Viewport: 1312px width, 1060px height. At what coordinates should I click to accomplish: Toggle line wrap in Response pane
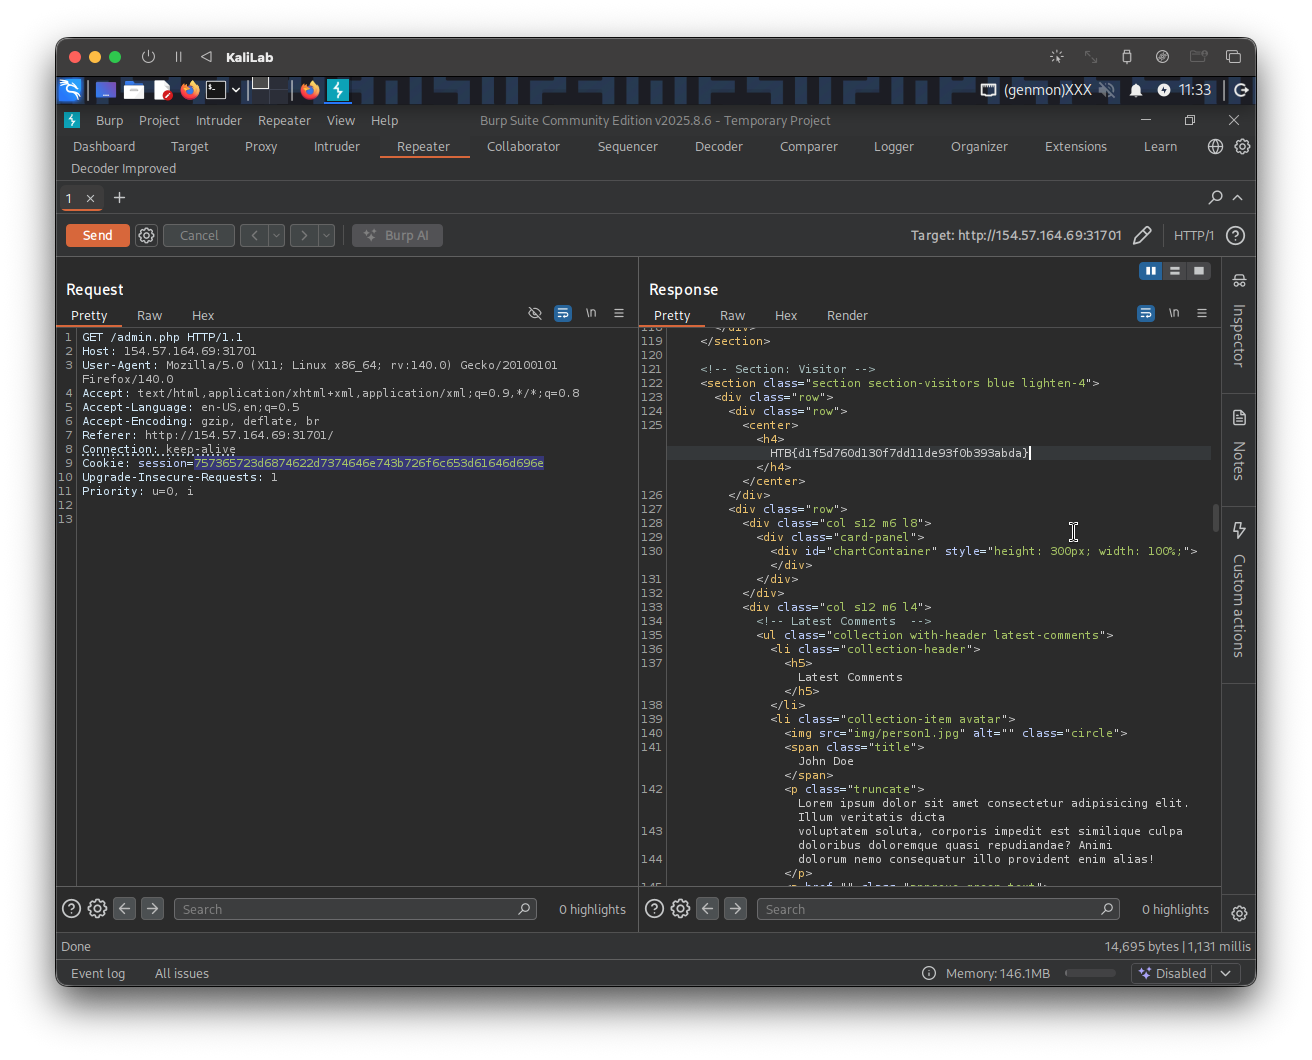tap(1146, 314)
